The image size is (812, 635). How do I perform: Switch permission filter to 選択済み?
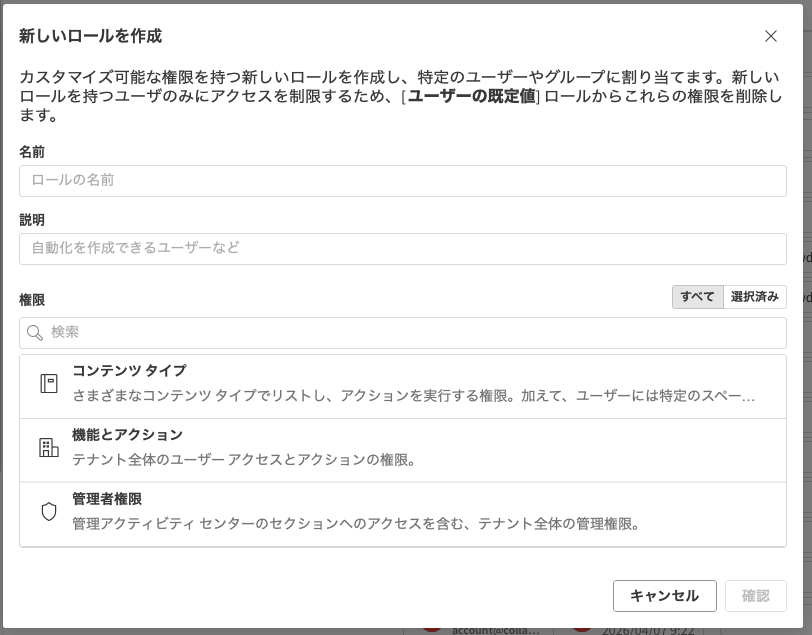click(754, 297)
